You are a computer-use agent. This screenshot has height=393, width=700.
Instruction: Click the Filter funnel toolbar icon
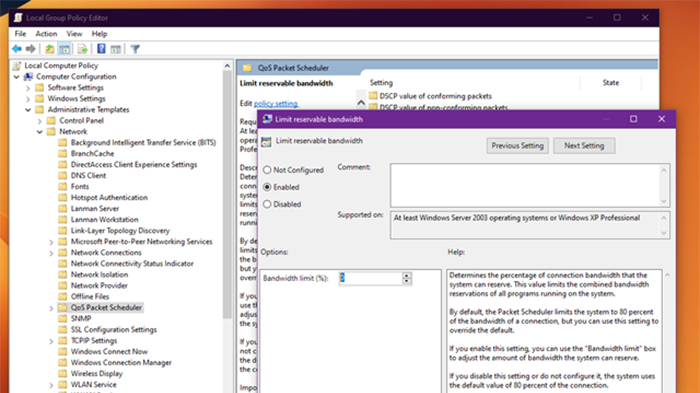(x=135, y=49)
